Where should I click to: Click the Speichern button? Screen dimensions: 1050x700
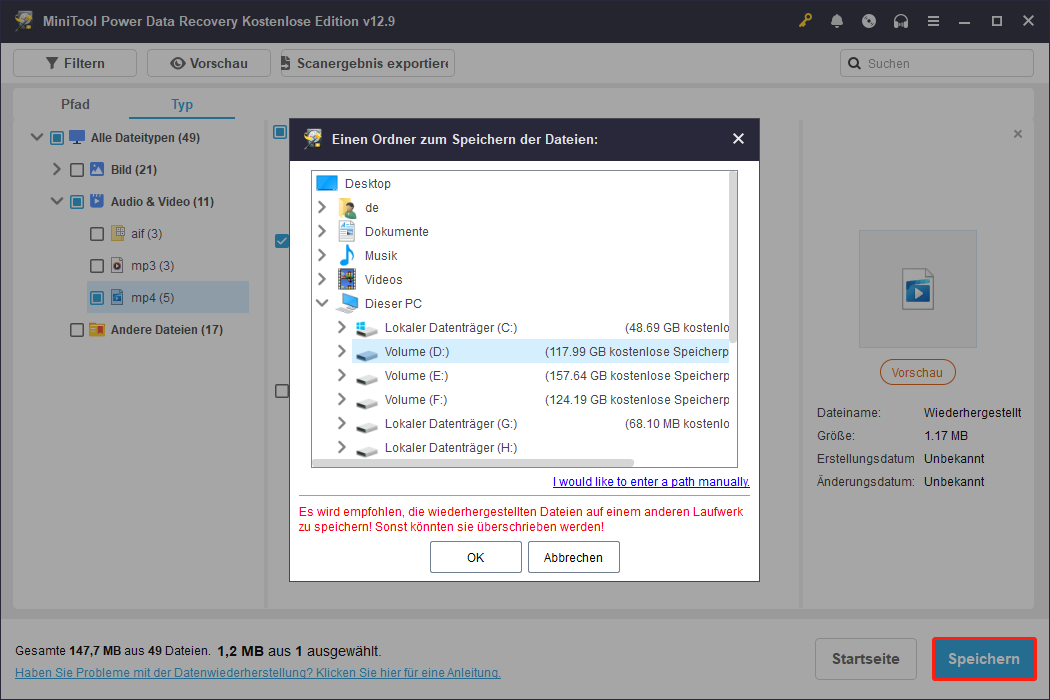(984, 659)
